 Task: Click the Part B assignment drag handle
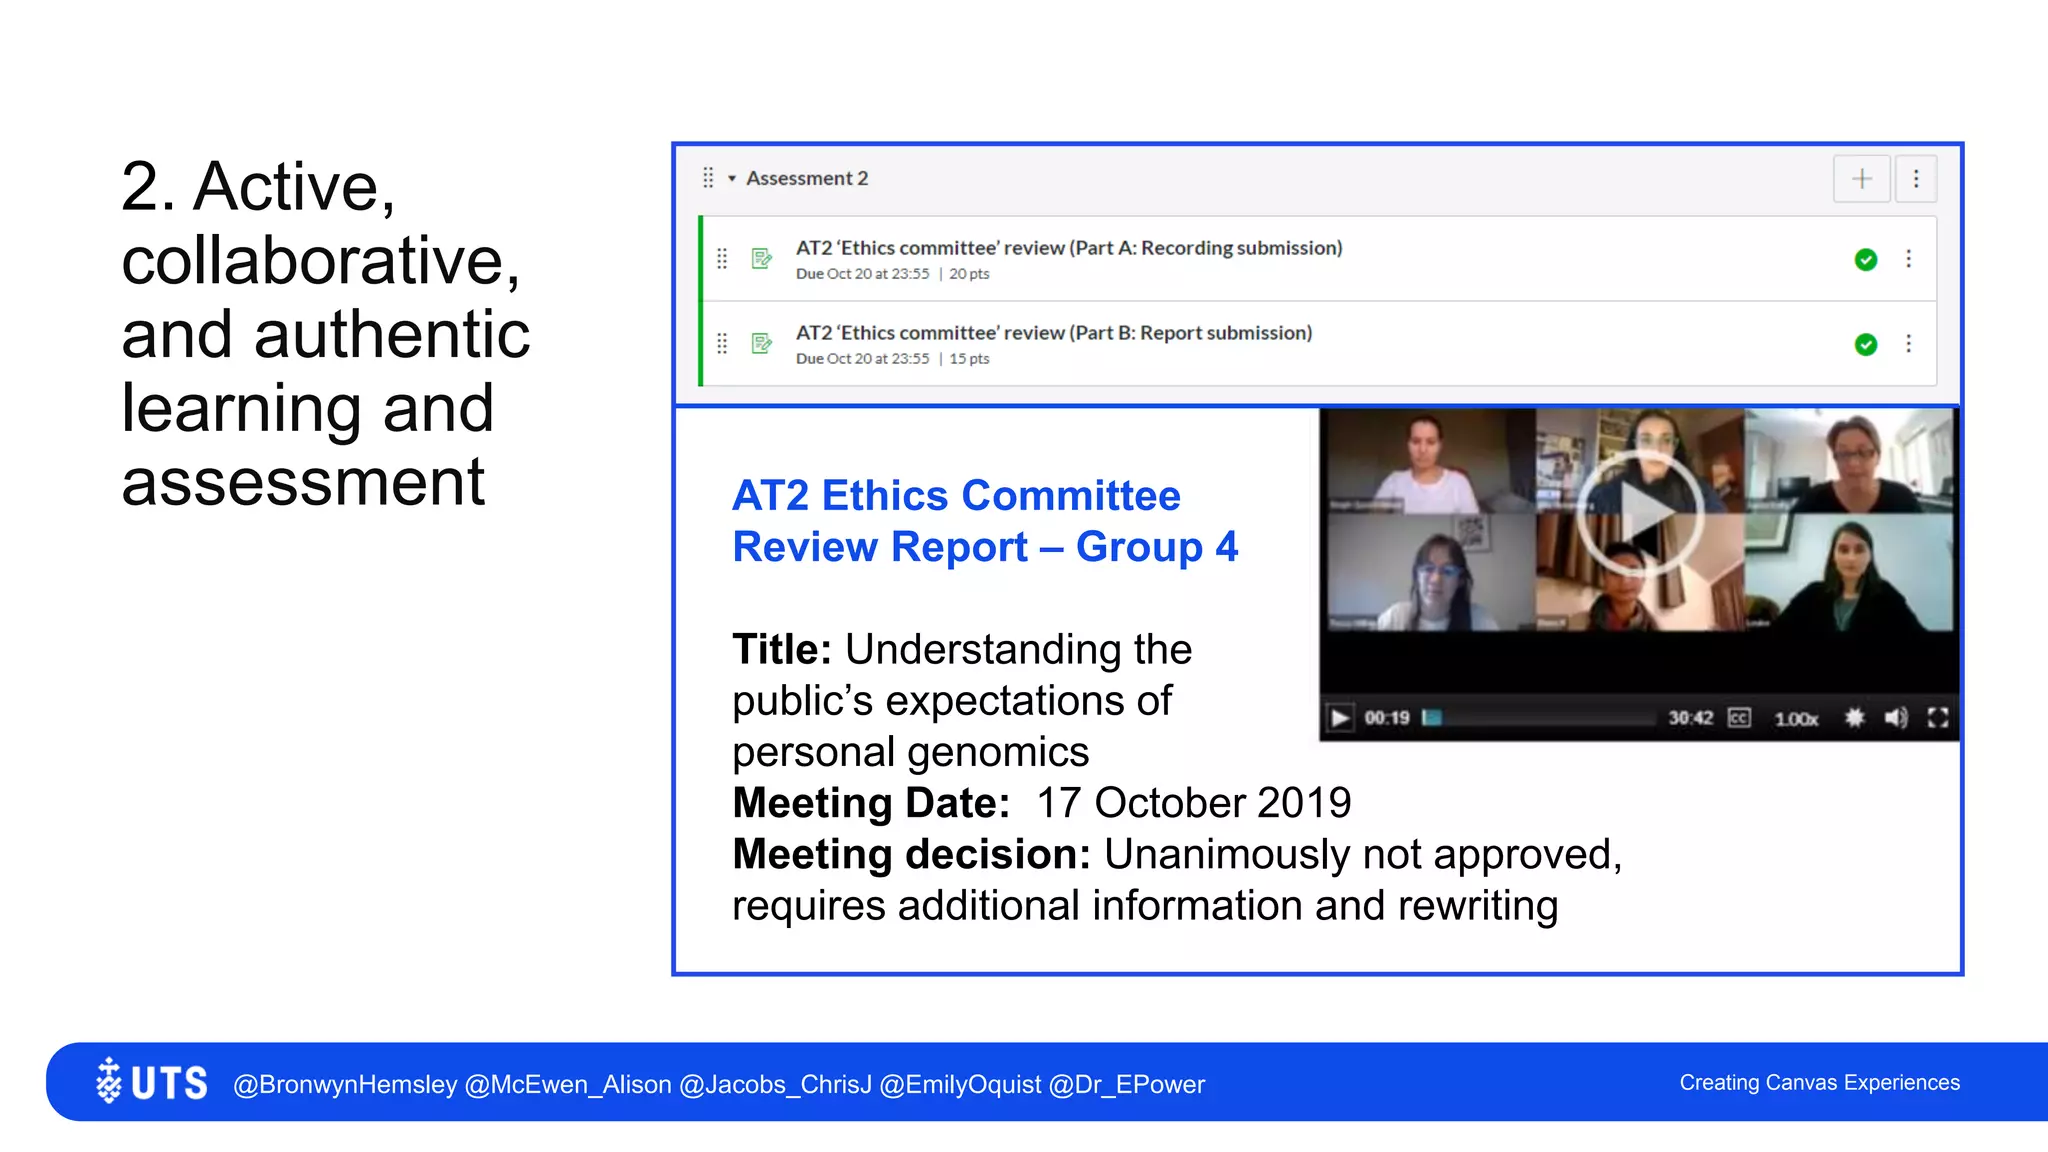(722, 344)
